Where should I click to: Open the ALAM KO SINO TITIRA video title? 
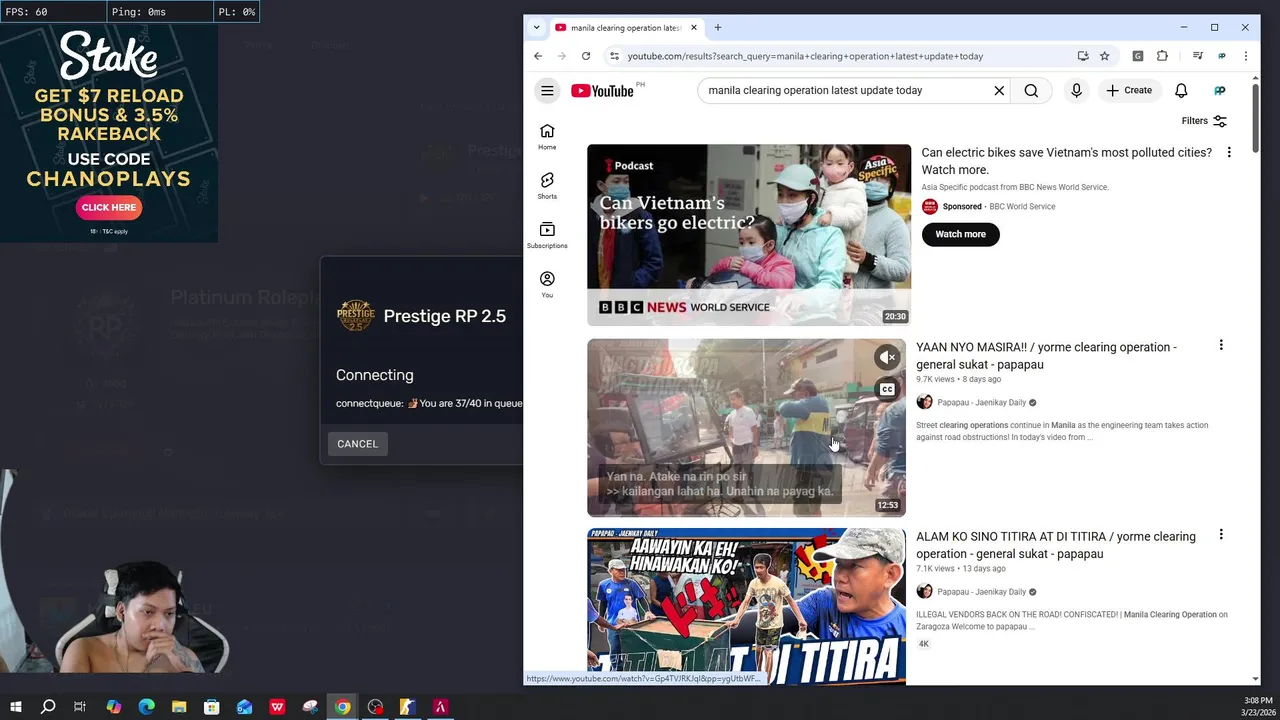pos(1055,545)
